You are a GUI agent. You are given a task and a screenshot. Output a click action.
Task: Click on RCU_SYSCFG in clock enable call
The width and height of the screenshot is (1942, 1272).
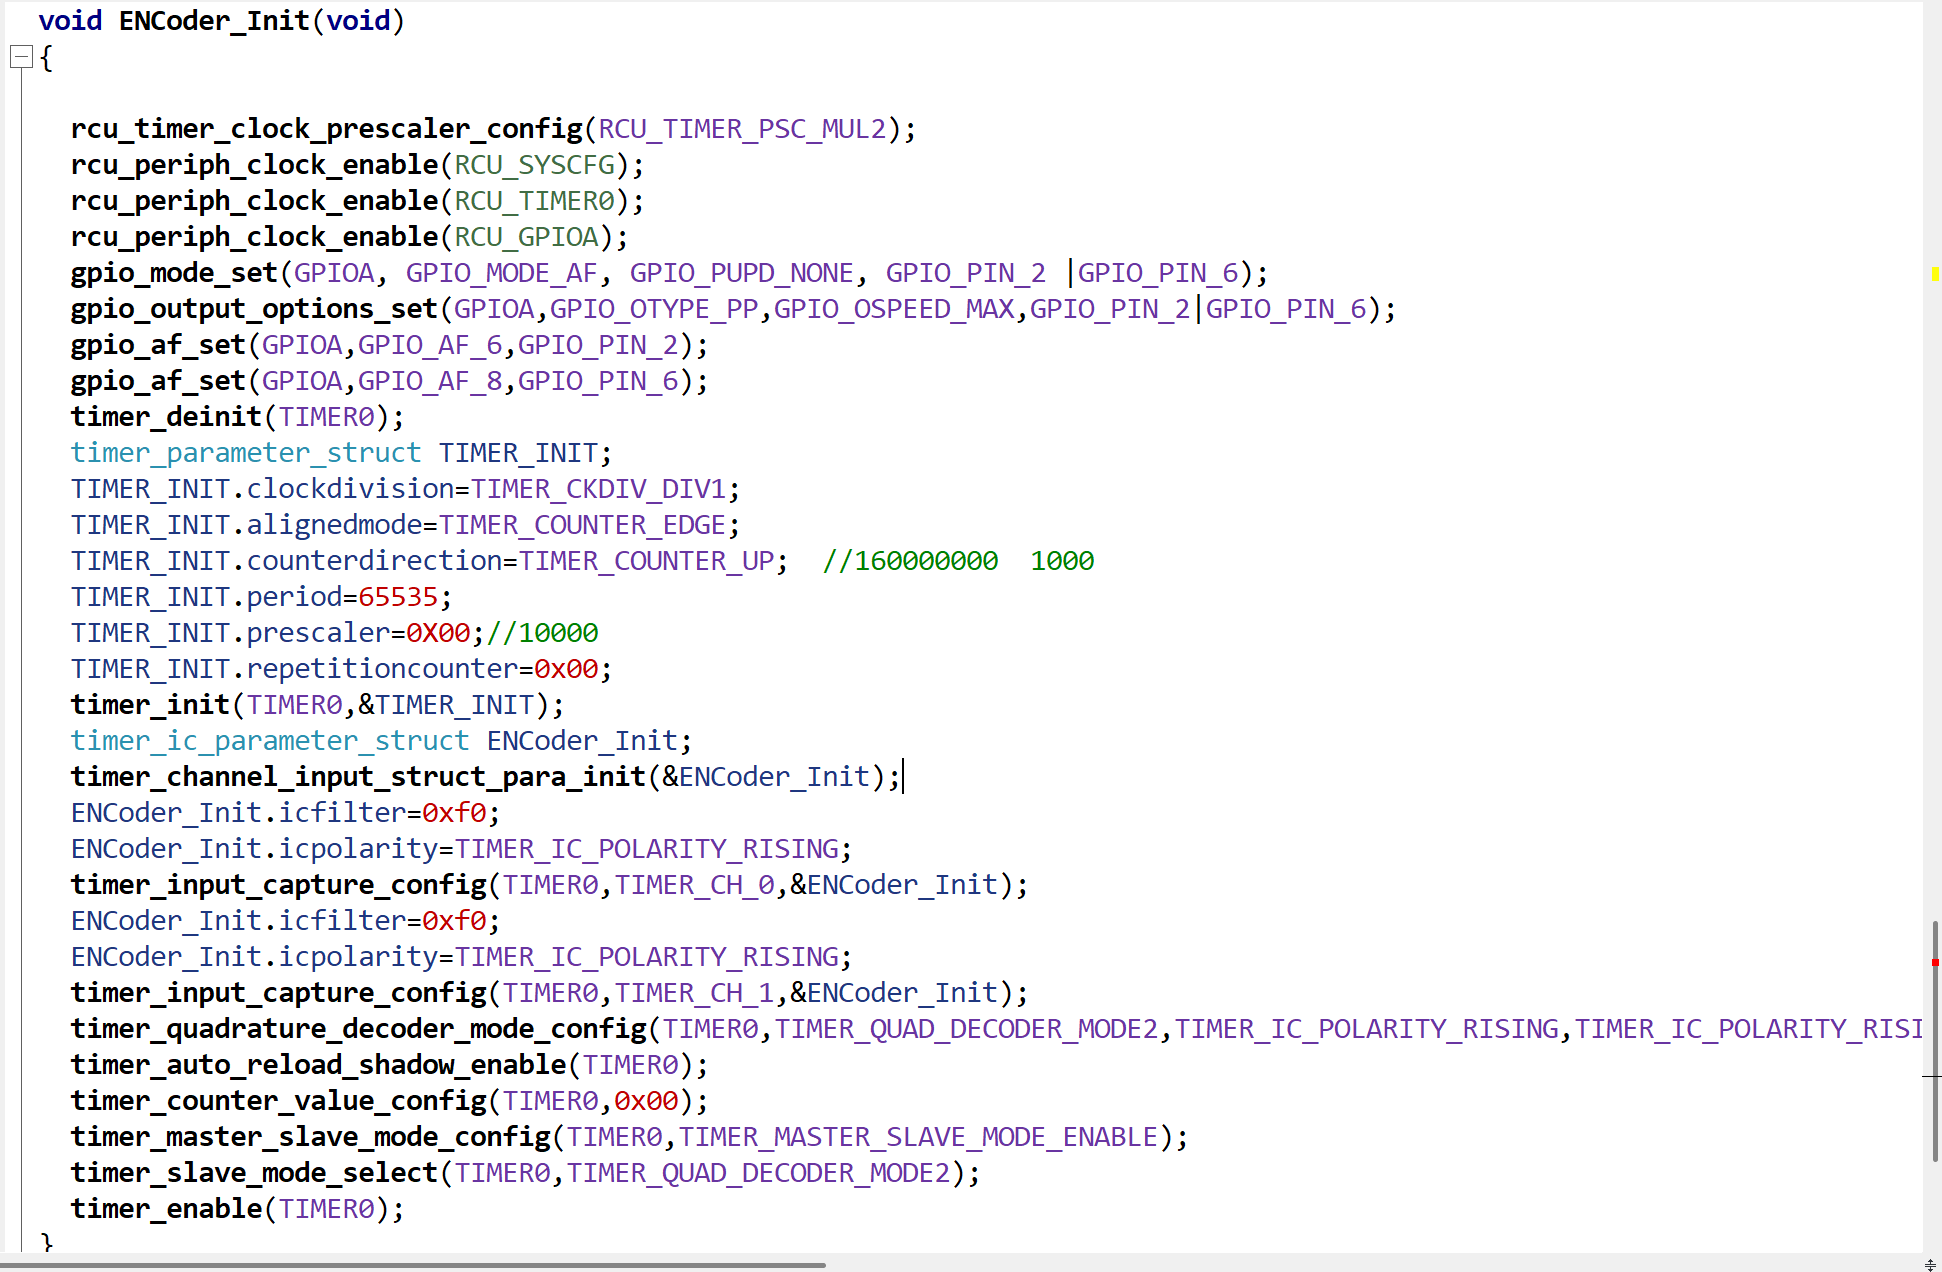tap(534, 165)
